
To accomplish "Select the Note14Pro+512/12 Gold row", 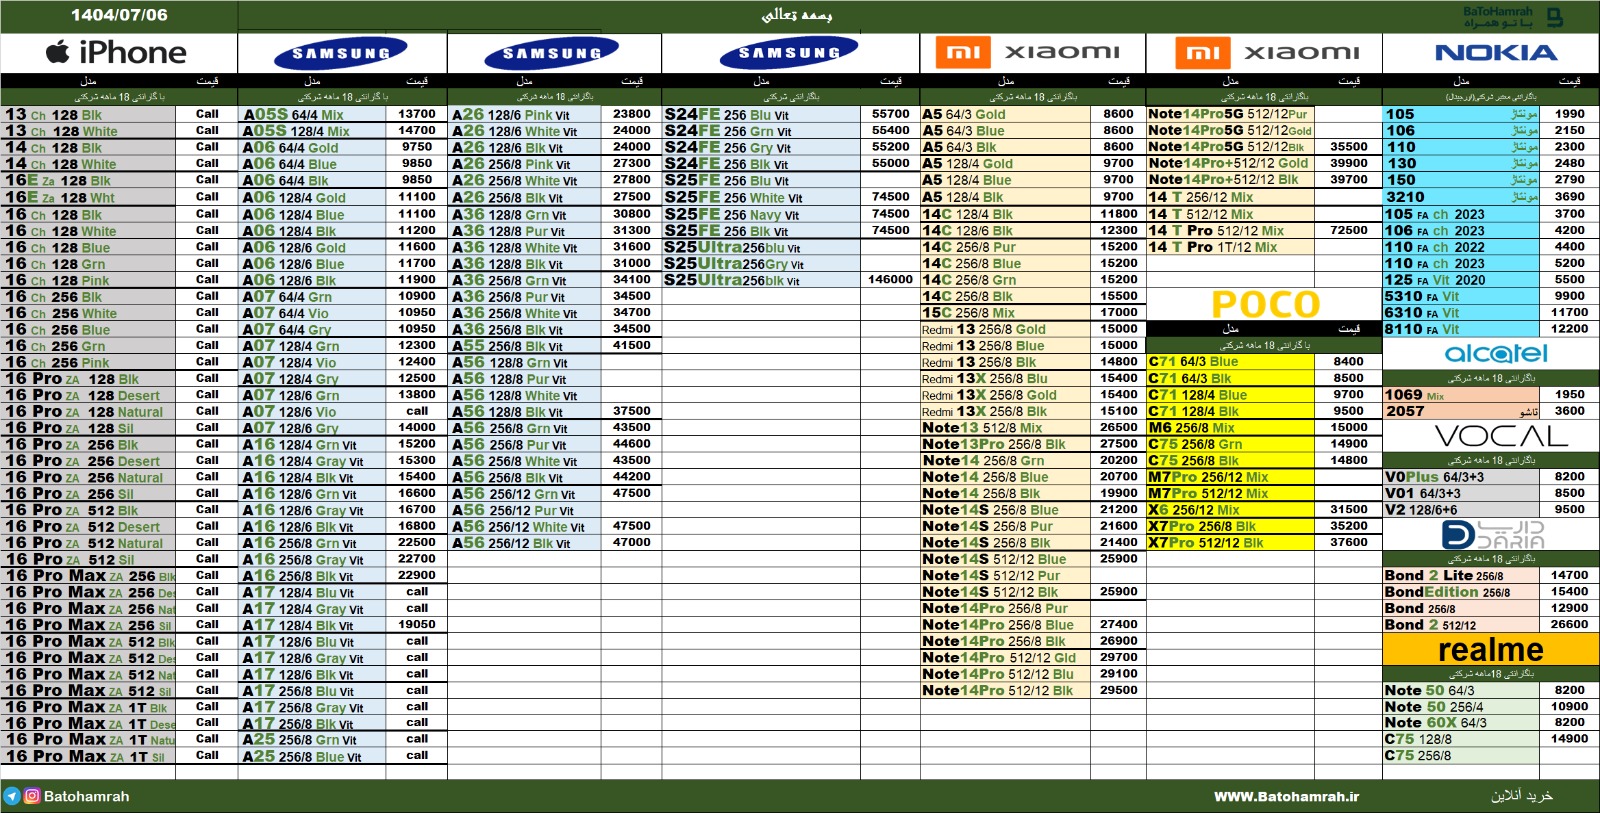I will [1228, 163].
